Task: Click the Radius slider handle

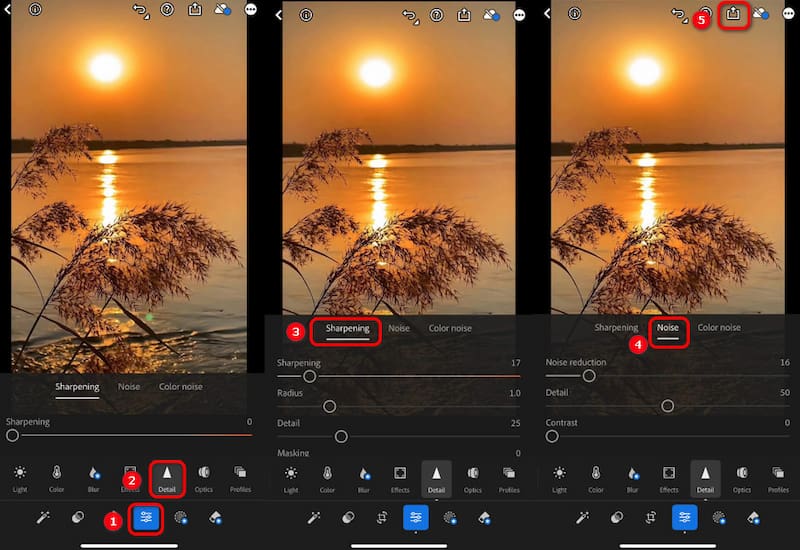Action: click(329, 406)
